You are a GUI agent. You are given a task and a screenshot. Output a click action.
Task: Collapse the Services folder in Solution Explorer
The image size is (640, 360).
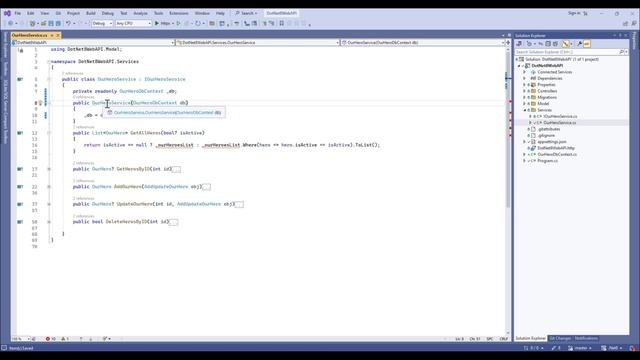(x=524, y=110)
